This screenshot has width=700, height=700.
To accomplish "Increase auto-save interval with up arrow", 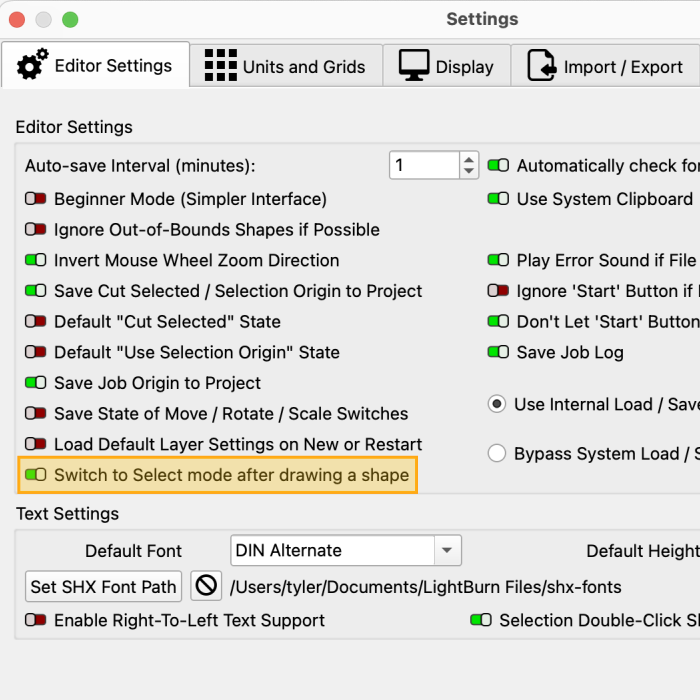I will click(469, 160).
